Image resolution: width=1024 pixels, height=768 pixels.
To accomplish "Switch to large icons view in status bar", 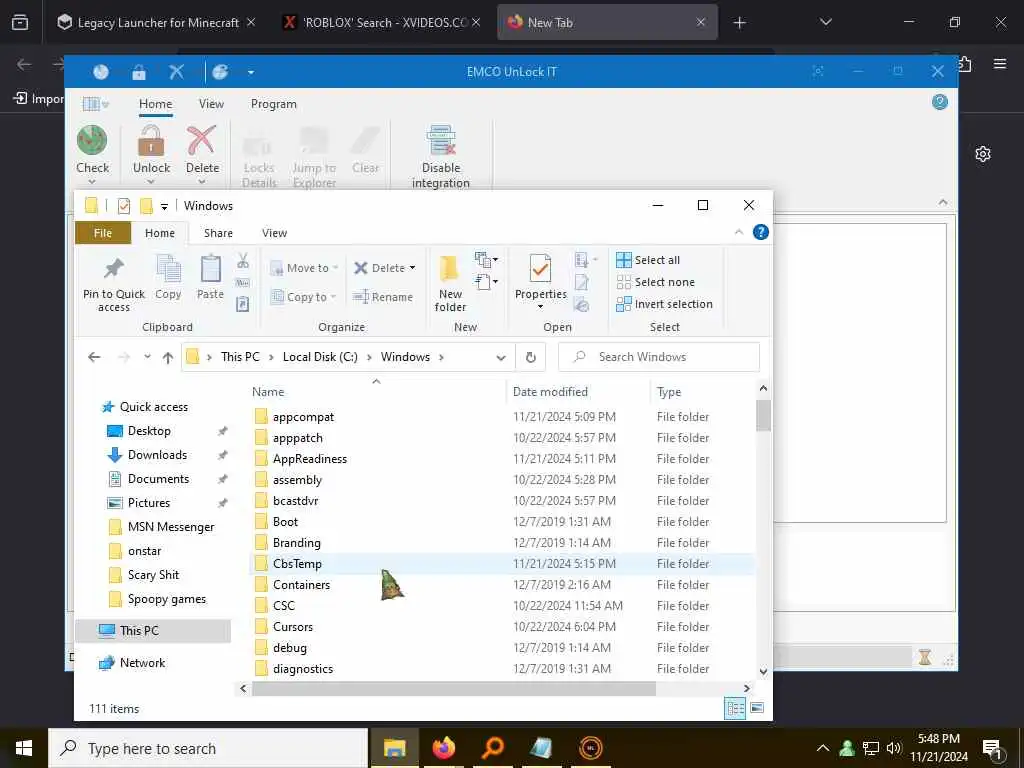I will coord(757,709).
